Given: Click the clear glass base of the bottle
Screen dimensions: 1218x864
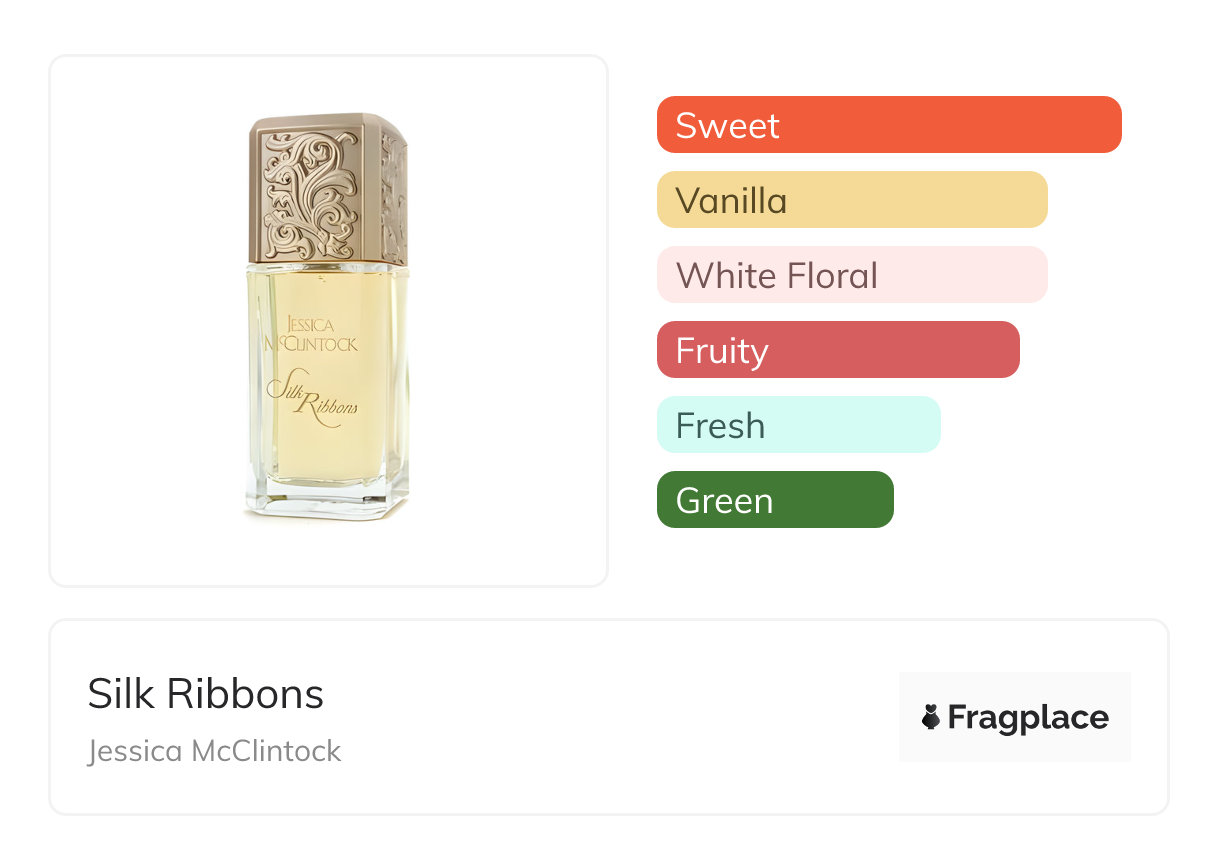Looking at the screenshot, I should click(x=326, y=500).
